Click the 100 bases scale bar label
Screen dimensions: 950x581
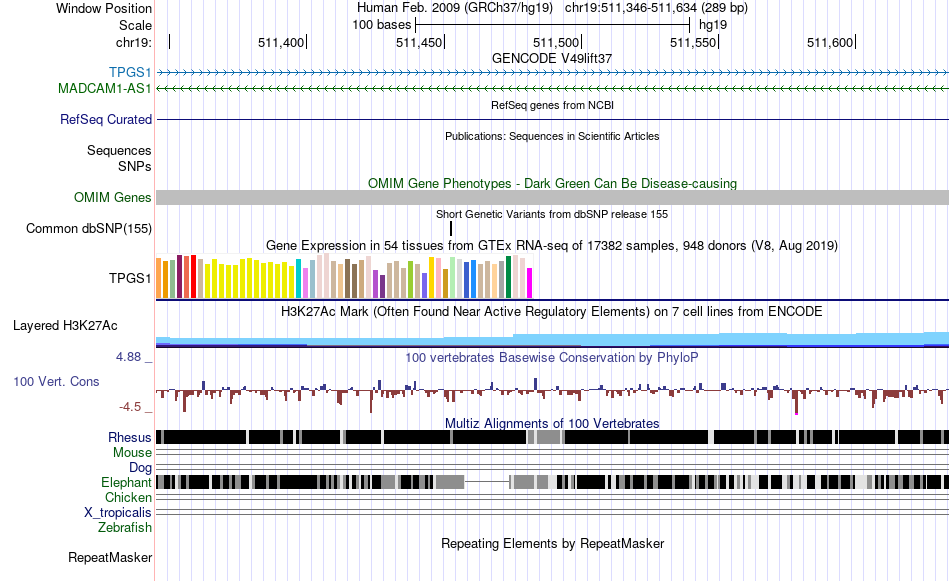click(x=382, y=25)
